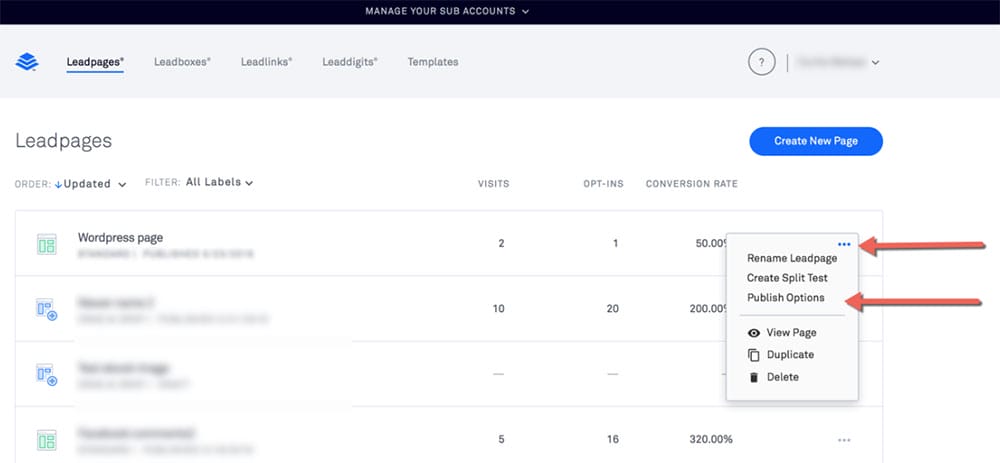Open the All Labels filter dropdown

tap(219, 183)
